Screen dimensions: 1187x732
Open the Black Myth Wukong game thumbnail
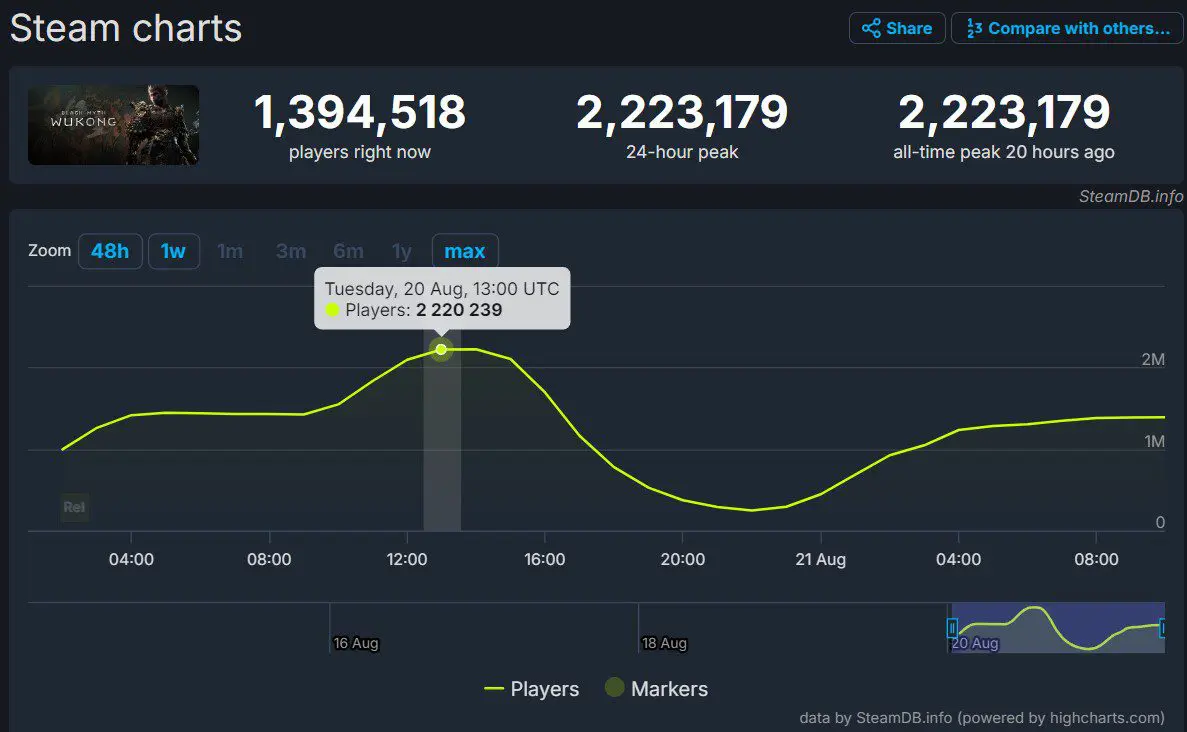click(x=114, y=125)
